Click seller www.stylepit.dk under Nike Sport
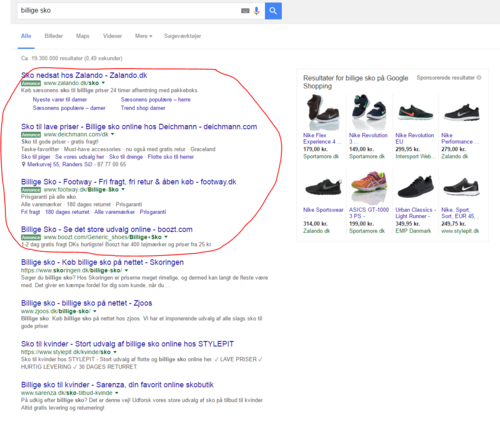 pos(460,231)
